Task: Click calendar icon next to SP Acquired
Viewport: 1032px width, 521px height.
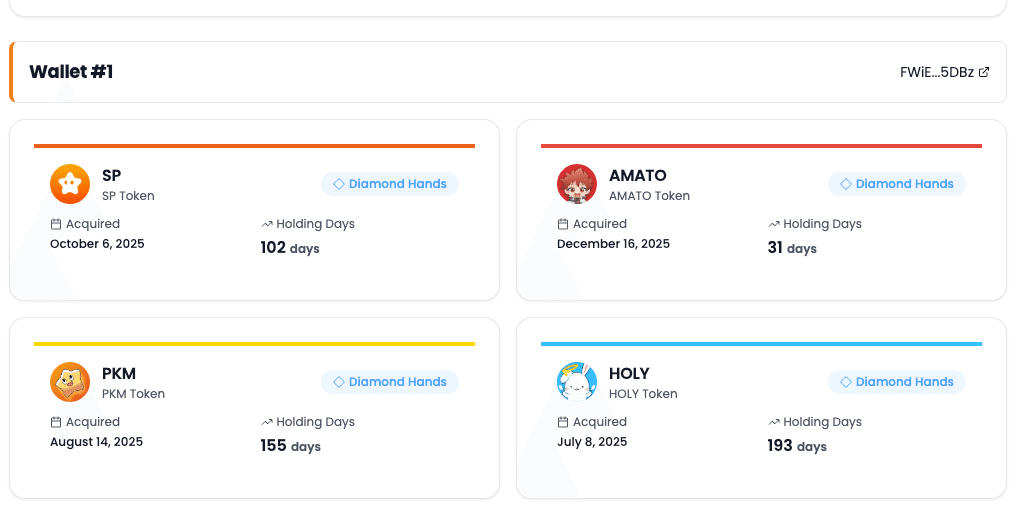Action: tap(56, 224)
